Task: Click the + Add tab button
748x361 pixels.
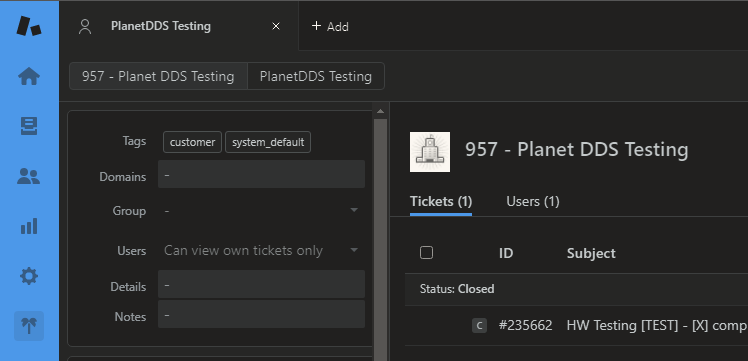Action: (x=330, y=26)
